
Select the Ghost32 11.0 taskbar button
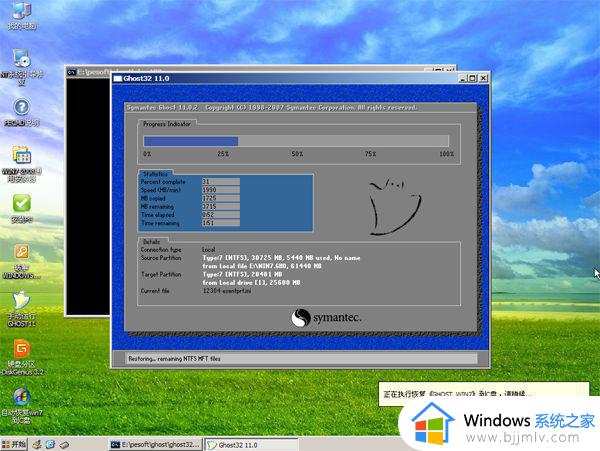pyautogui.click(x=251, y=445)
